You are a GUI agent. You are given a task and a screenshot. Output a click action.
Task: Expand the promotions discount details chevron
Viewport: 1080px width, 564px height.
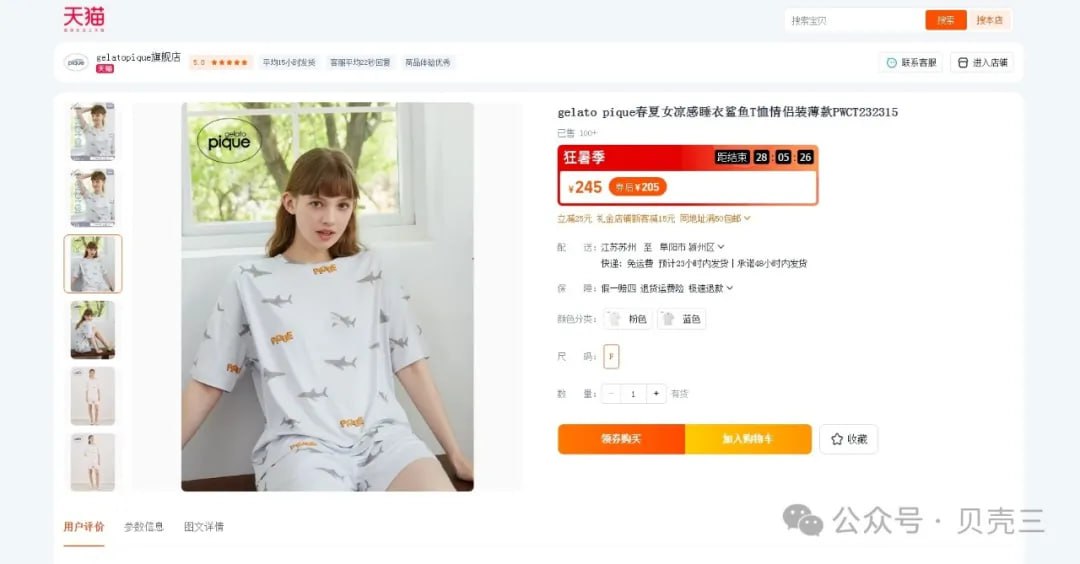click(x=747, y=218)
